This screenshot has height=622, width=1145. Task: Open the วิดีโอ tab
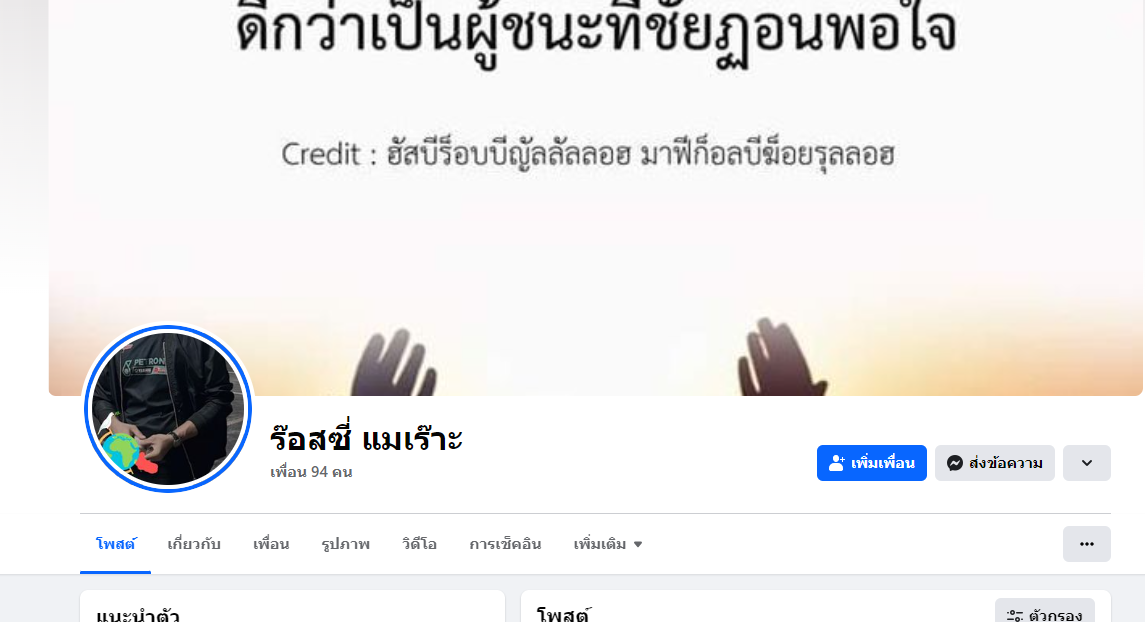click(x=419, y=544)
